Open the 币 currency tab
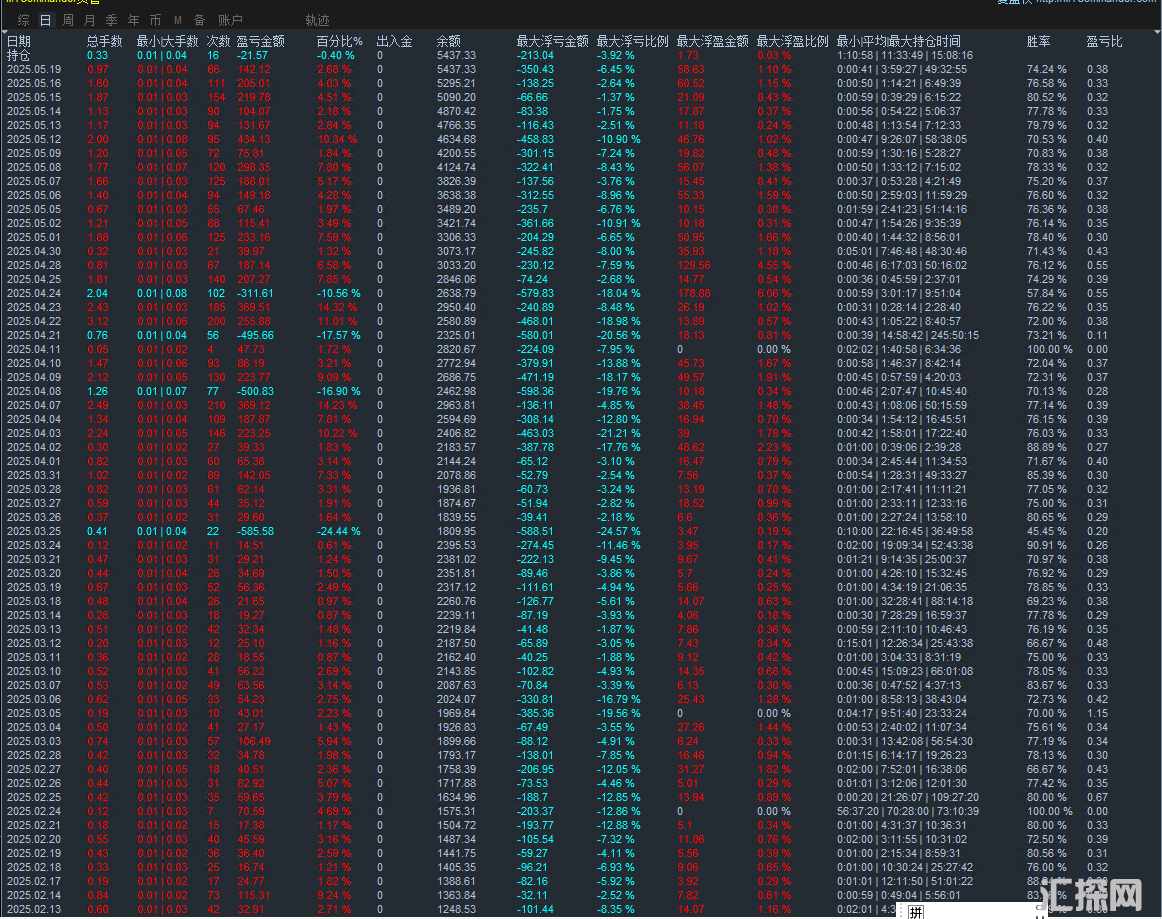This screenshot has height=919, width=1162. click(x=155, y=20)
